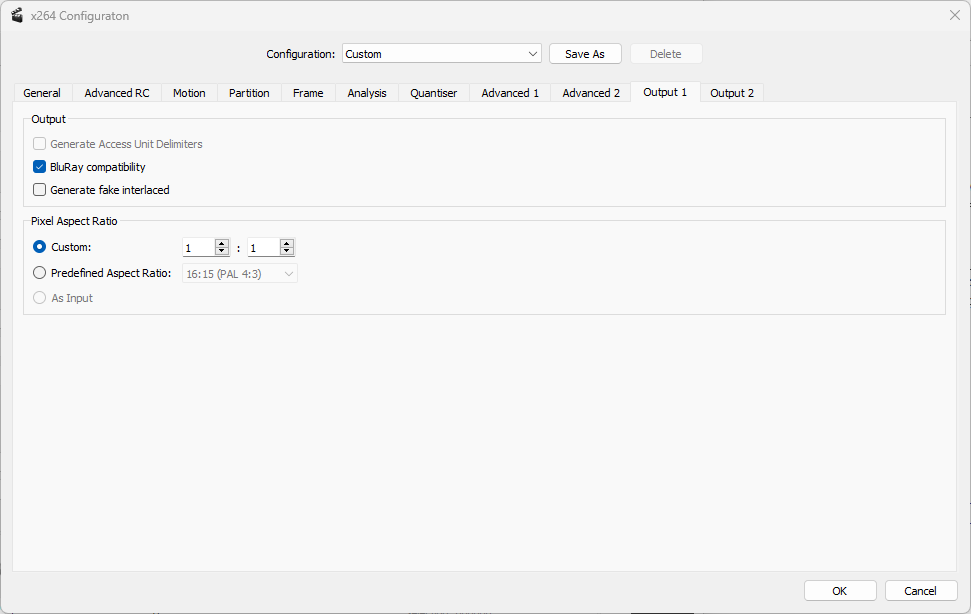The width and height of the screenshot is (971, 614).
Task: Select the Analysis tab
Action: [367, 93]
